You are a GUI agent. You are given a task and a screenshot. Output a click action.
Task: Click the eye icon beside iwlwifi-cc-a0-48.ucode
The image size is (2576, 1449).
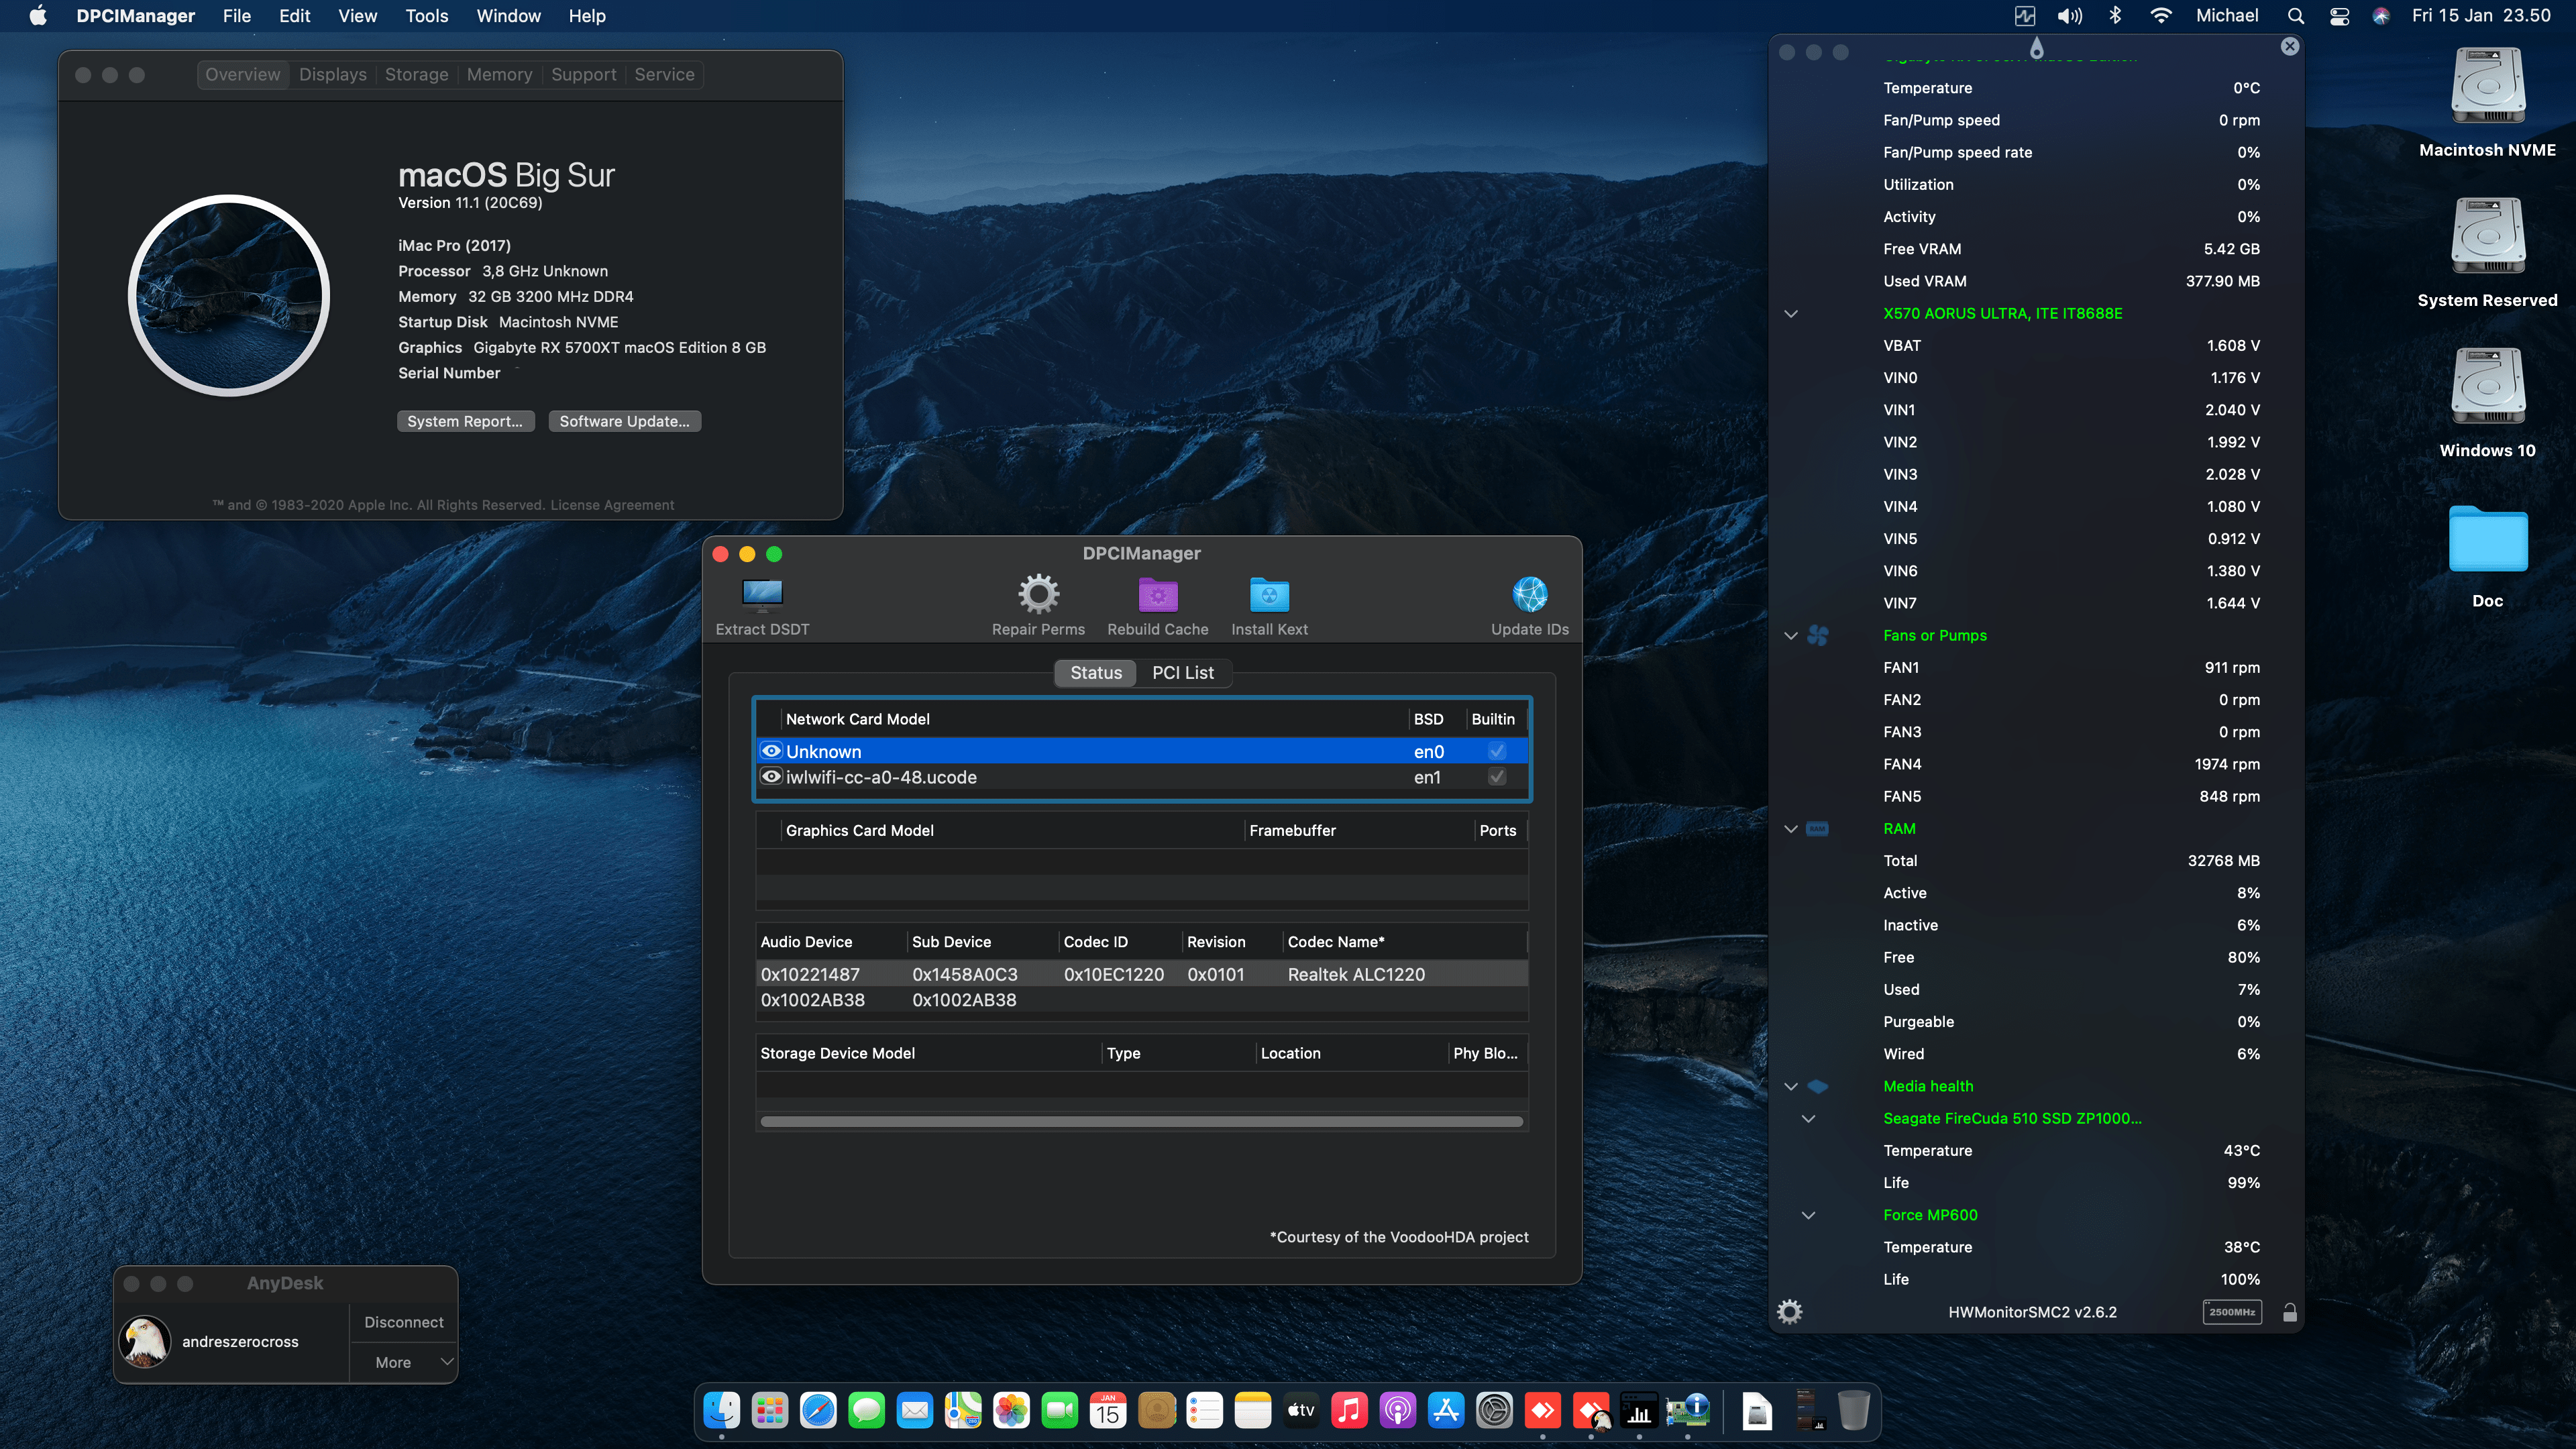click(771, 777)
